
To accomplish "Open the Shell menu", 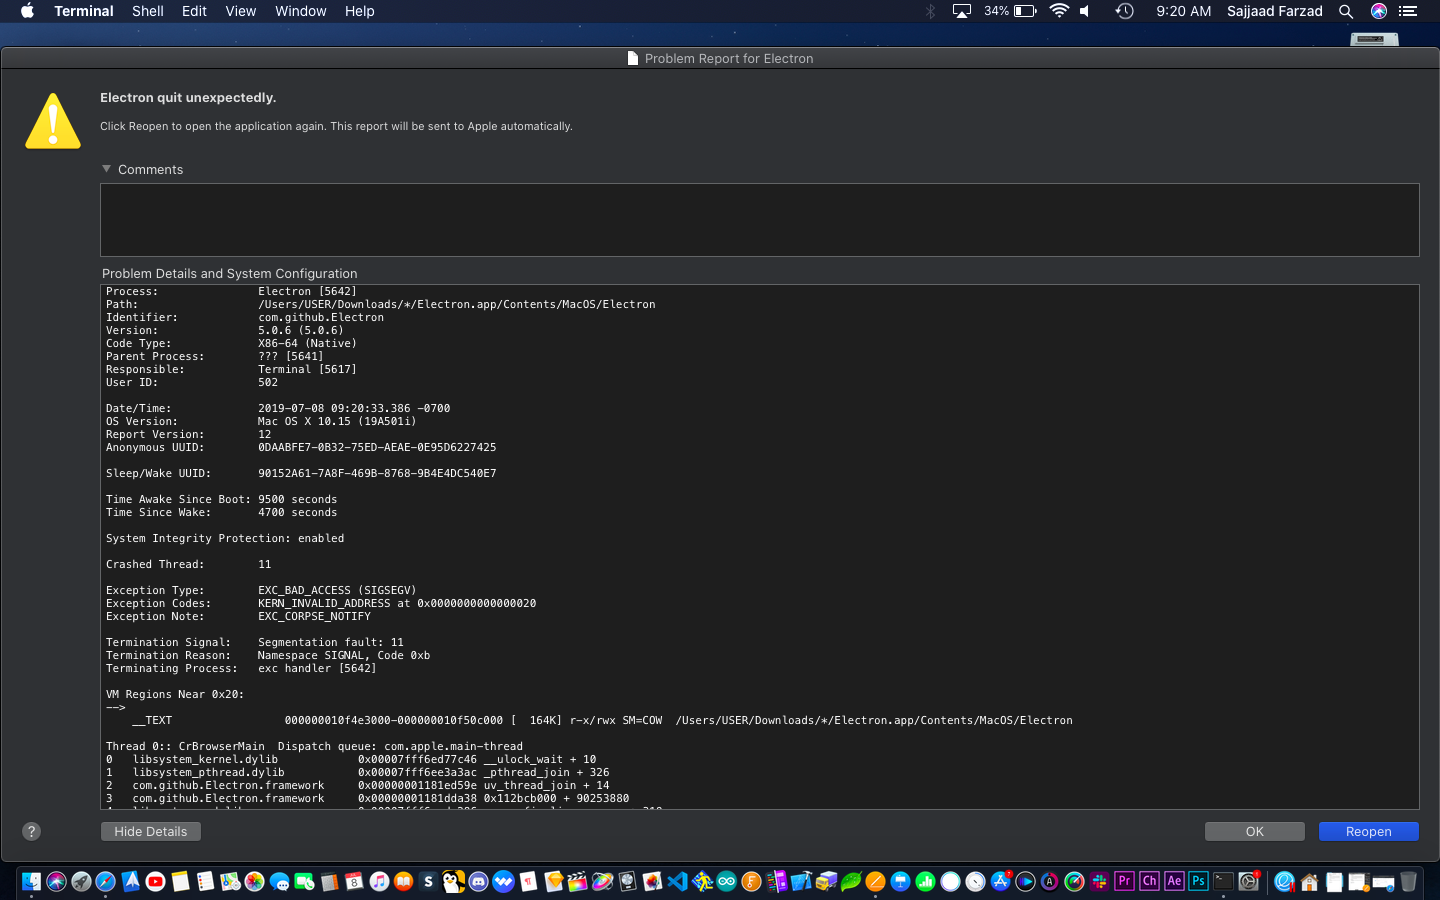I will (x=147, y=11).
